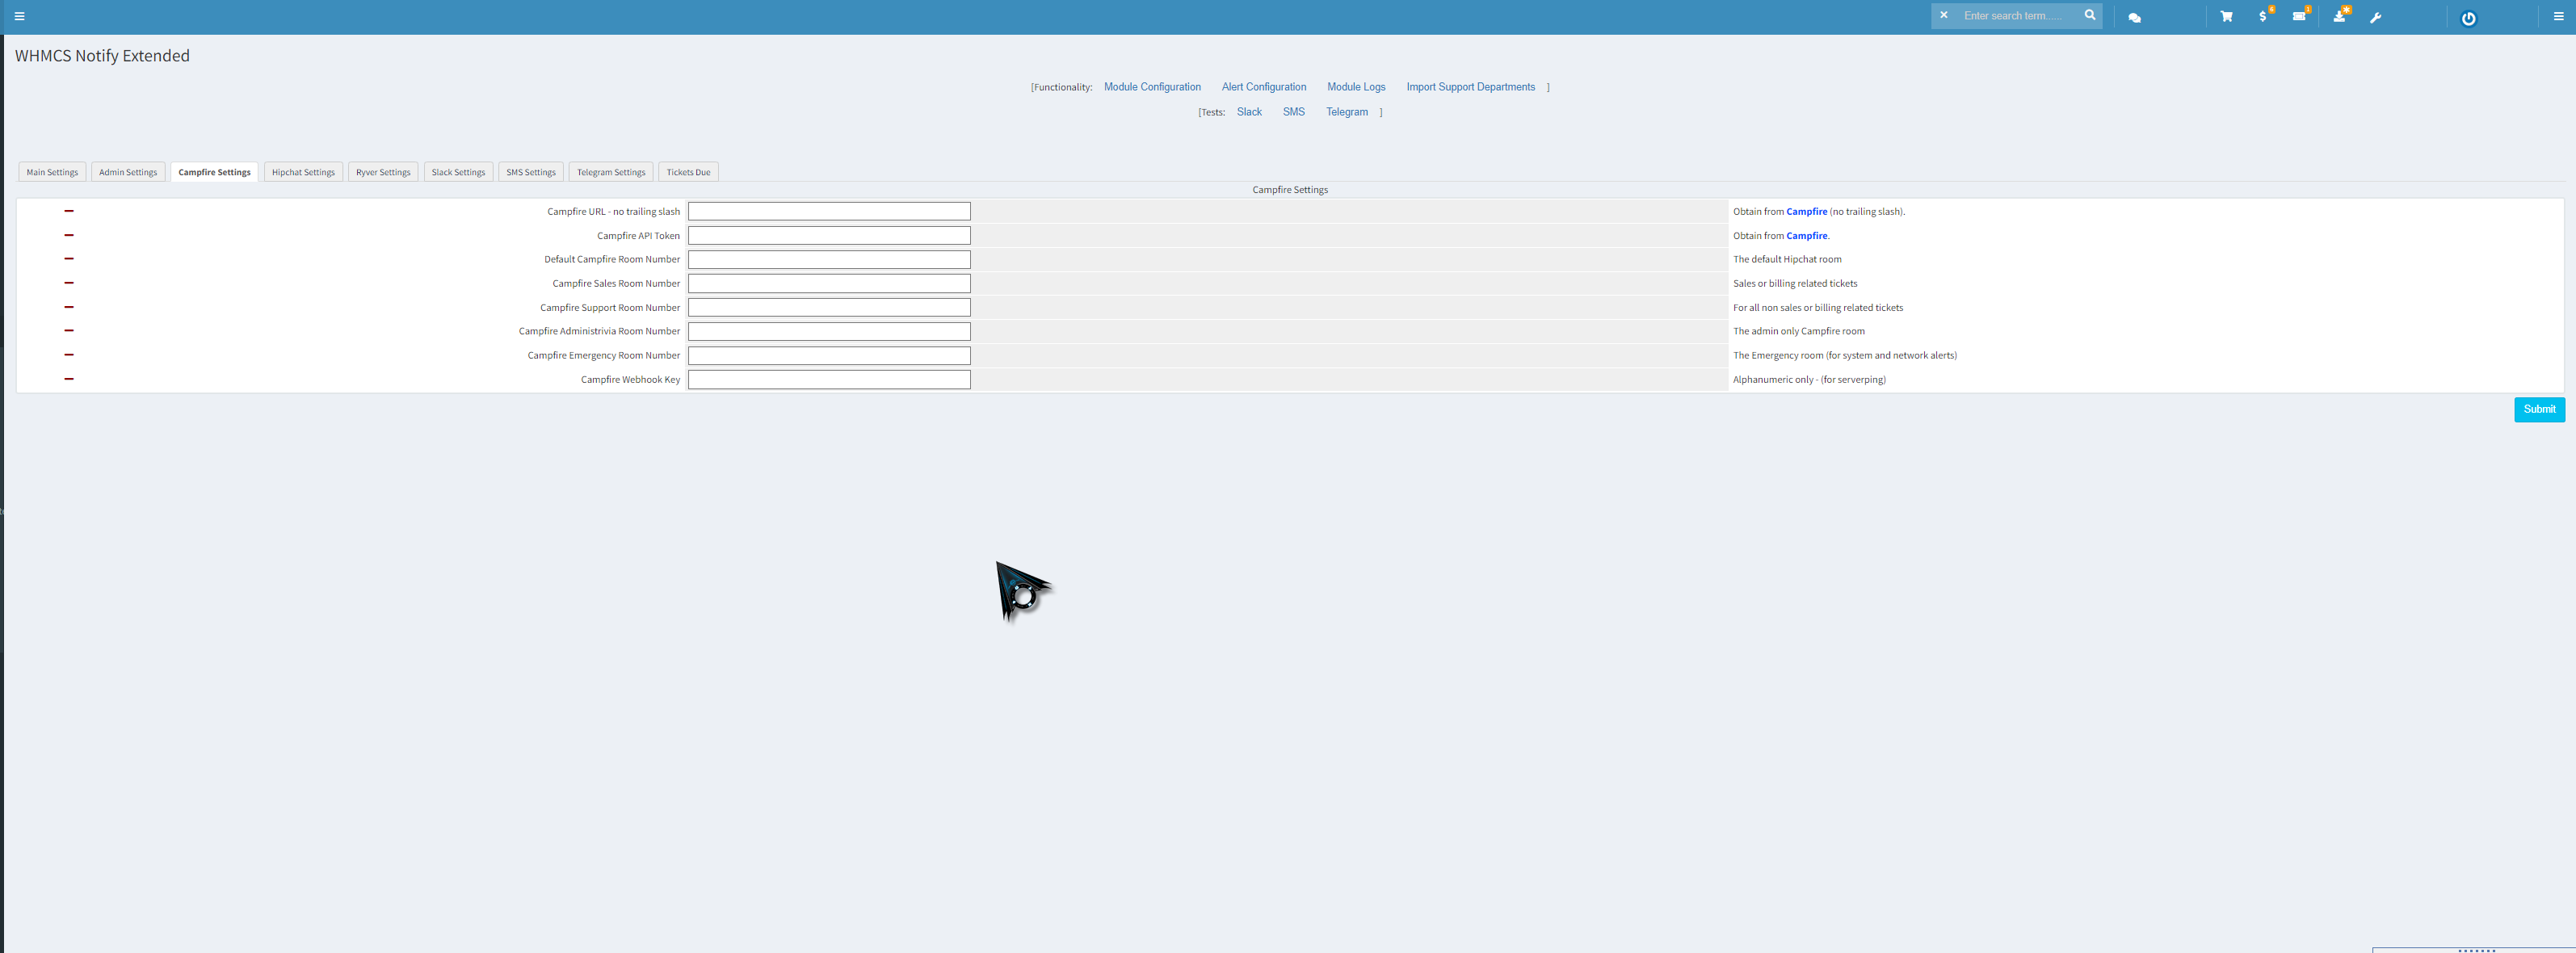Click the Emergency room system alerts description
2576x953 pixels.
coord(1844,355)
